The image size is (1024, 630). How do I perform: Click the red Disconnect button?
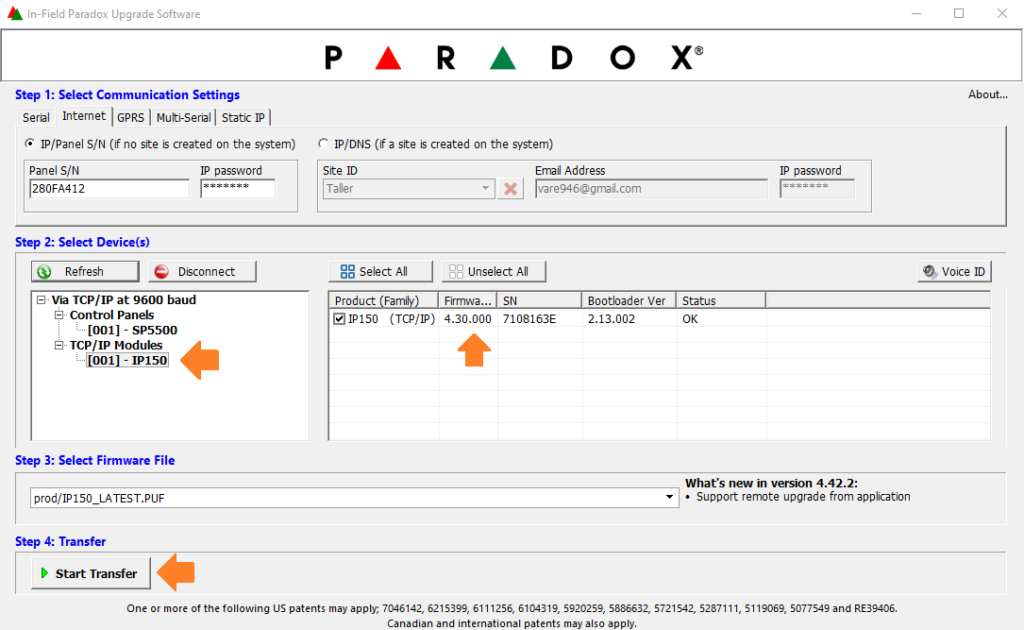pyautogui.click(x=202, y=272)
